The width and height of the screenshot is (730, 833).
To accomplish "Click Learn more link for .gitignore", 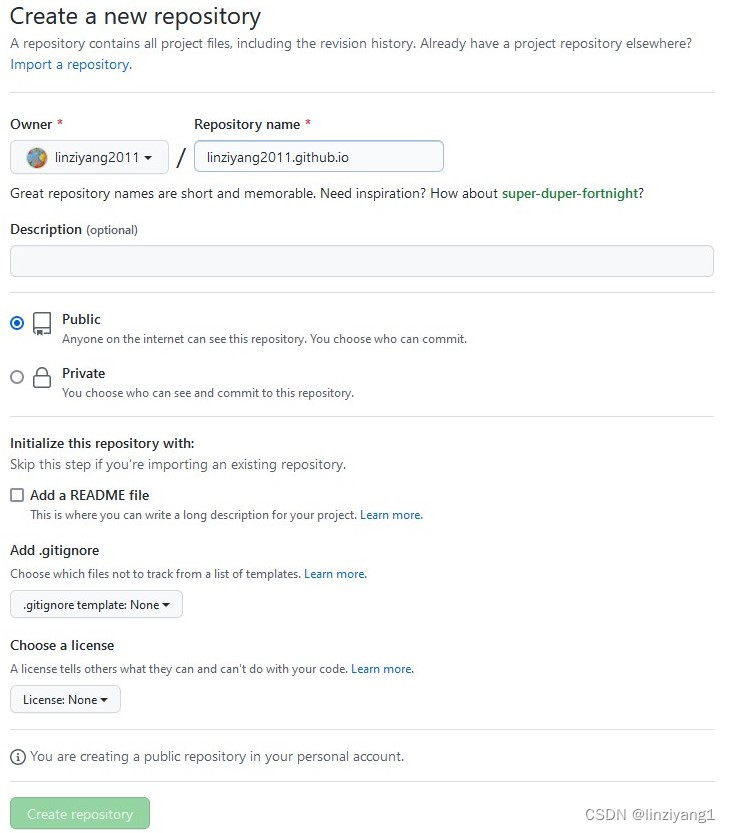I will click(335, 574).
